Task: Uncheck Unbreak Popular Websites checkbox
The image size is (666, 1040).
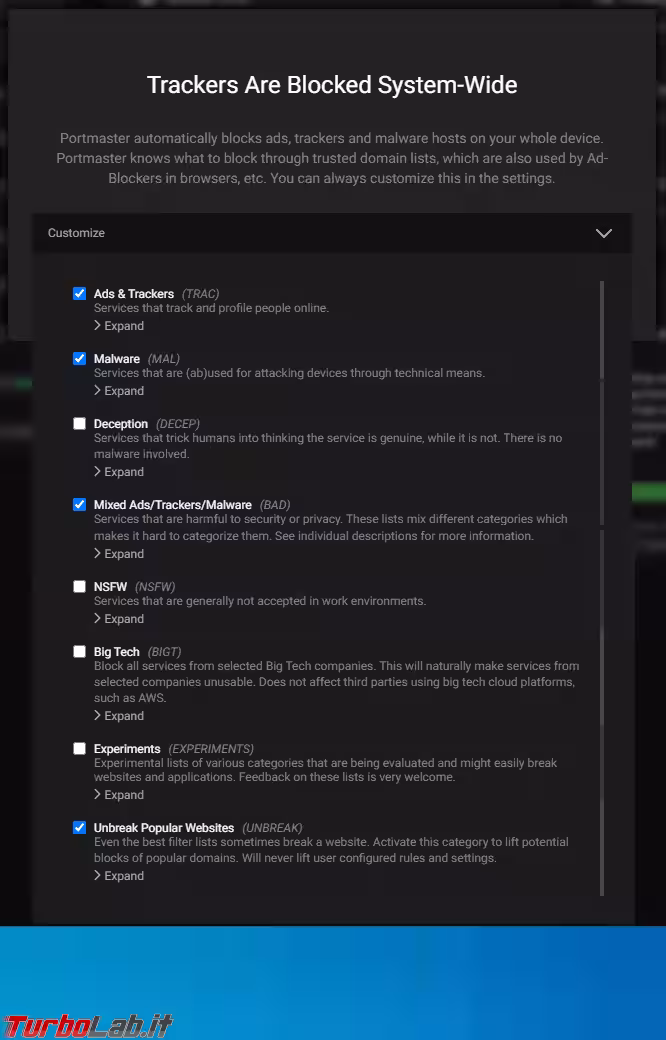Action: (80, 828)
